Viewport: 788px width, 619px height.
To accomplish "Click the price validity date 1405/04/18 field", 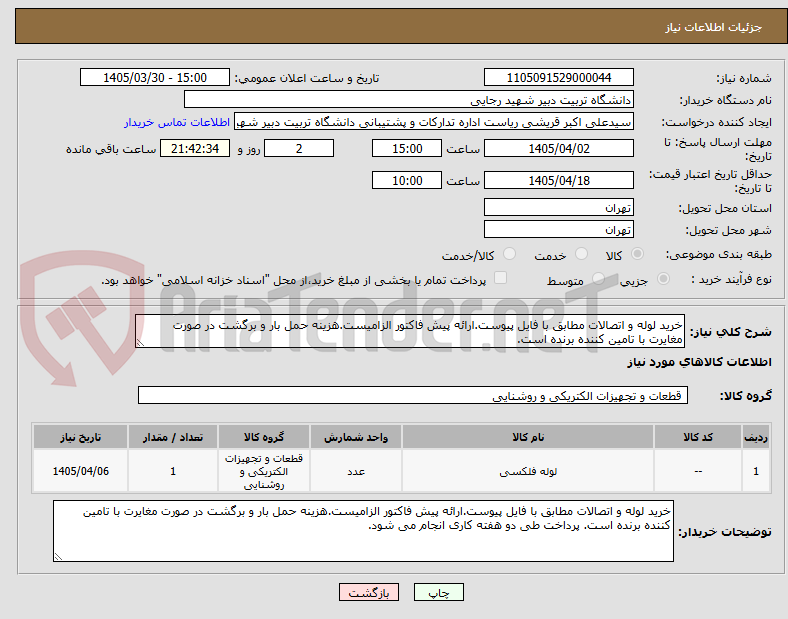I will point(558,180).
